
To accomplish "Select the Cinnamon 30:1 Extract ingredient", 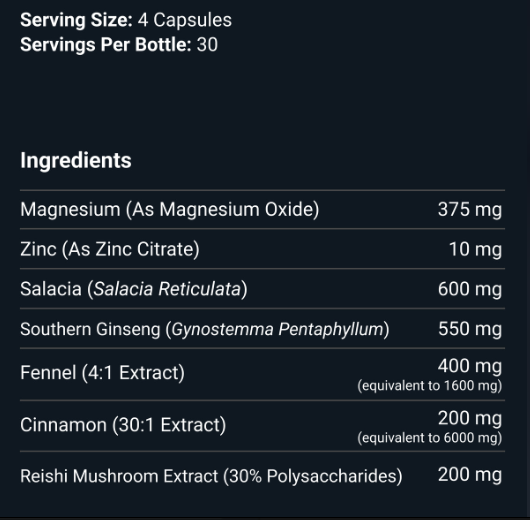I will (123, 425).
